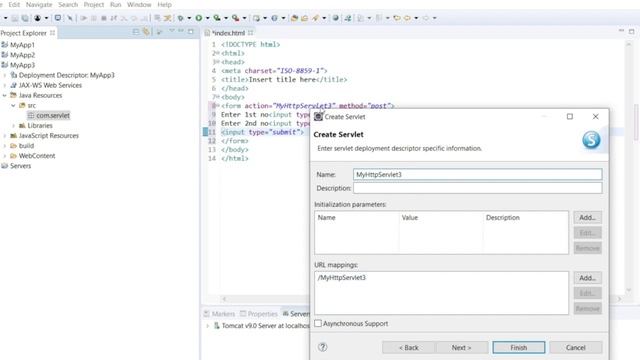This screenshot has height=360, width=640.
Task: Maximize the editor area icon
Action: pyautogui.click(x=631, y=31)
